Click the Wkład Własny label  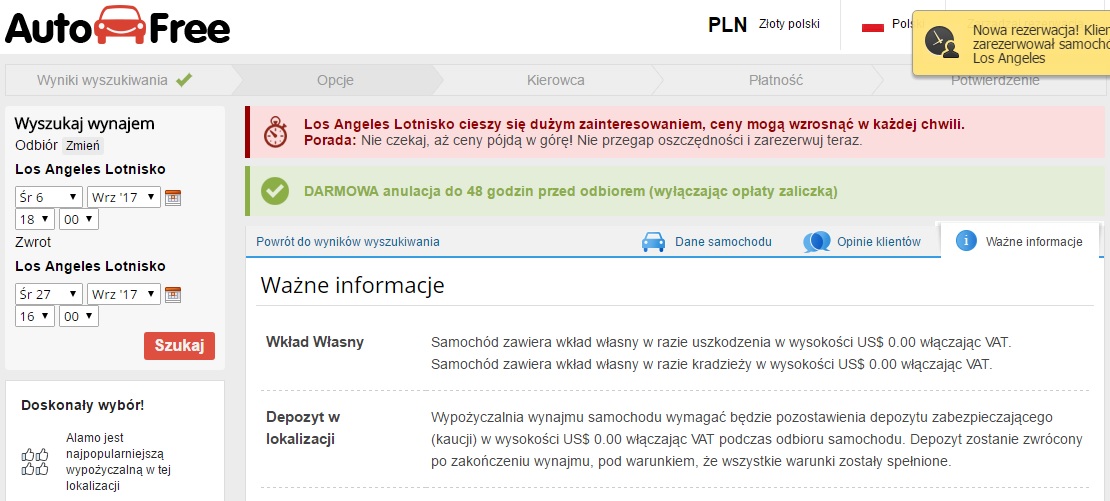click(315, 342)
